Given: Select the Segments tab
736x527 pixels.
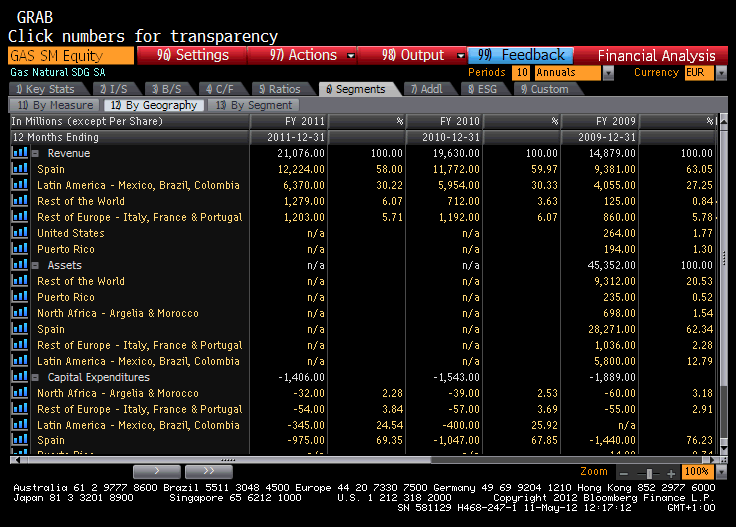Looking at the screenshot, I should 359,89.
